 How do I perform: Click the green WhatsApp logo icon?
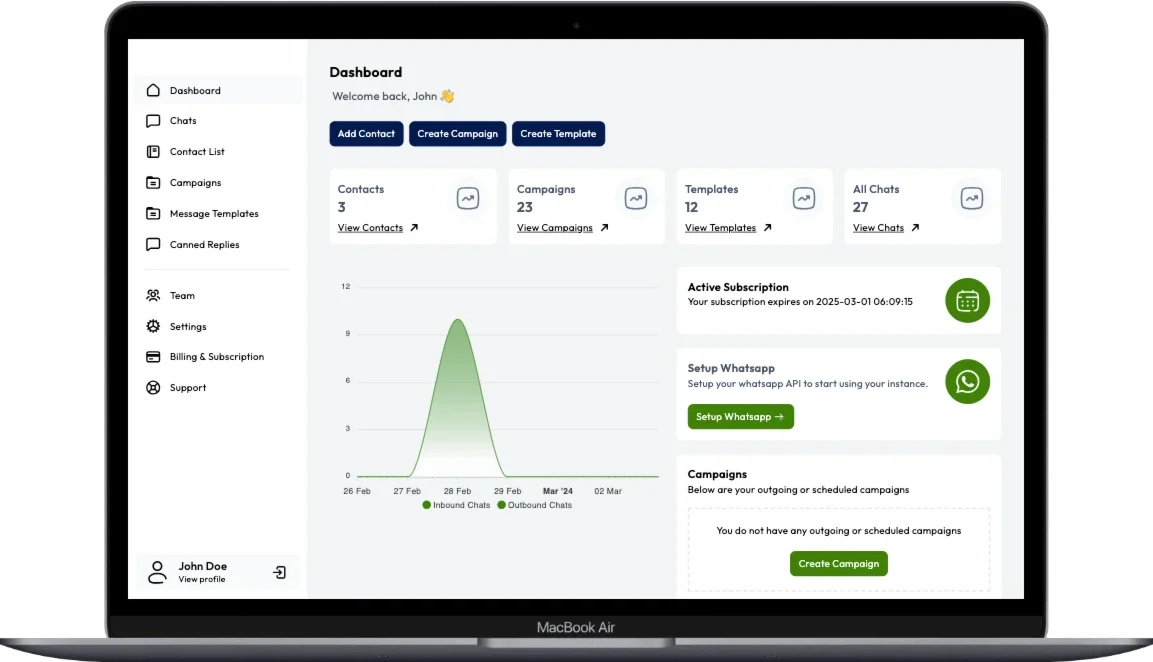click(967, 382)
